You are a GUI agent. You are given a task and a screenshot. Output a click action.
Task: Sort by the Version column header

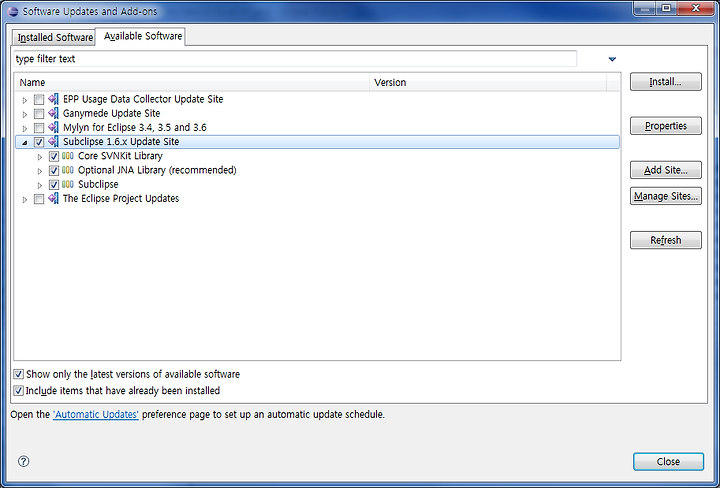point(488,83)
